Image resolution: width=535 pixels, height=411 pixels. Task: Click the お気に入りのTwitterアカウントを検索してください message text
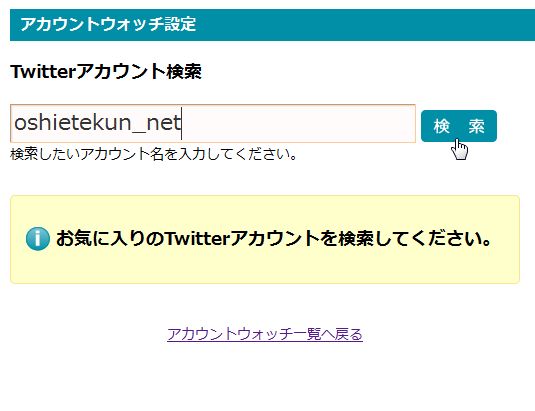click(x=274, y=238)
